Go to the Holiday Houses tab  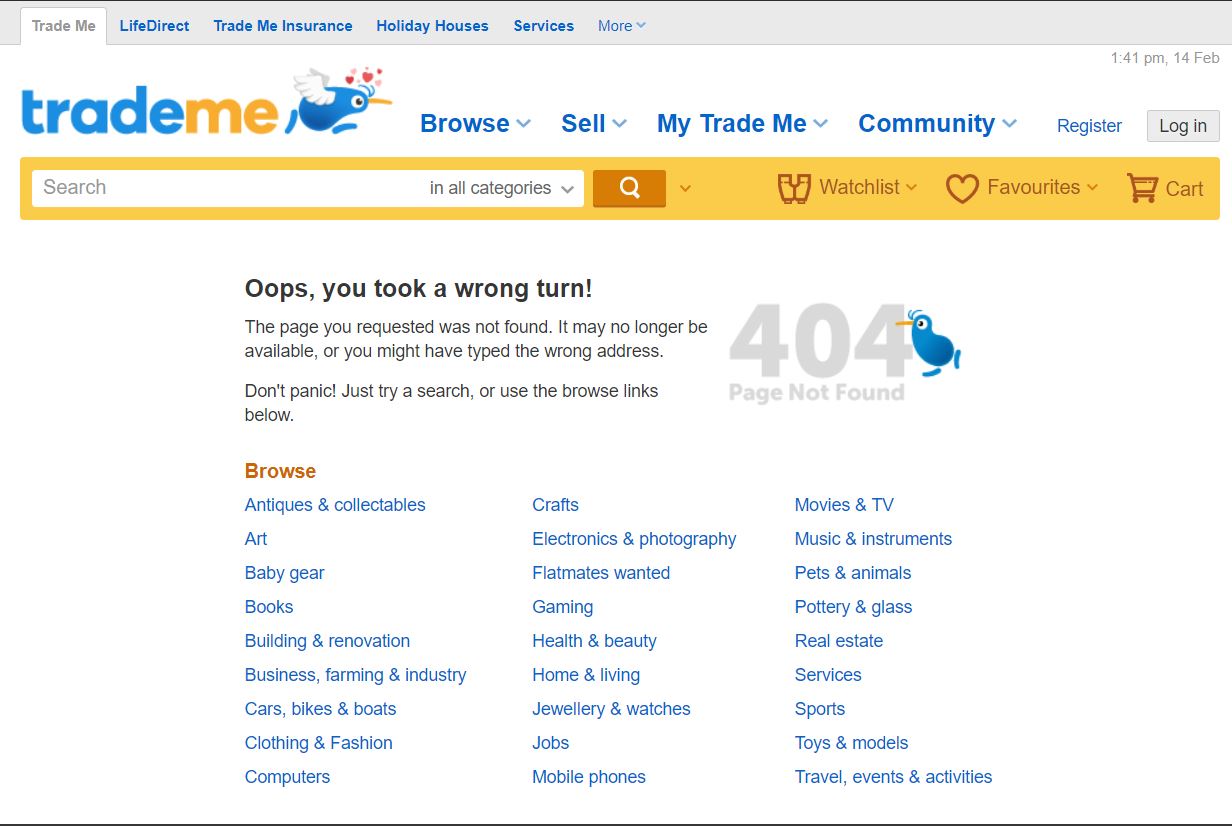pyautogui.click(x=432, y=26)
